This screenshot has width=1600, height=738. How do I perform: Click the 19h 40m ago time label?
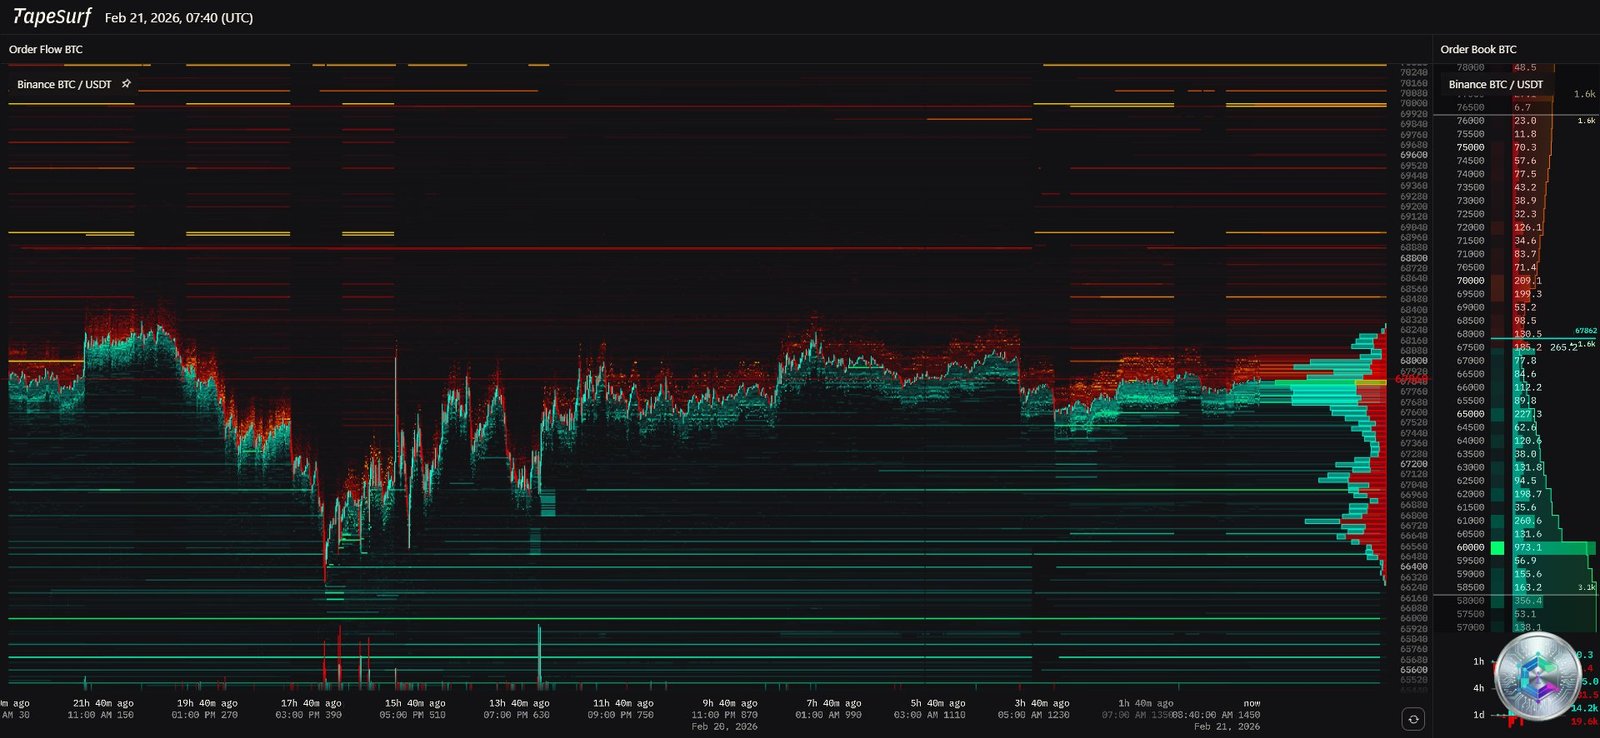tap(206, 703)
